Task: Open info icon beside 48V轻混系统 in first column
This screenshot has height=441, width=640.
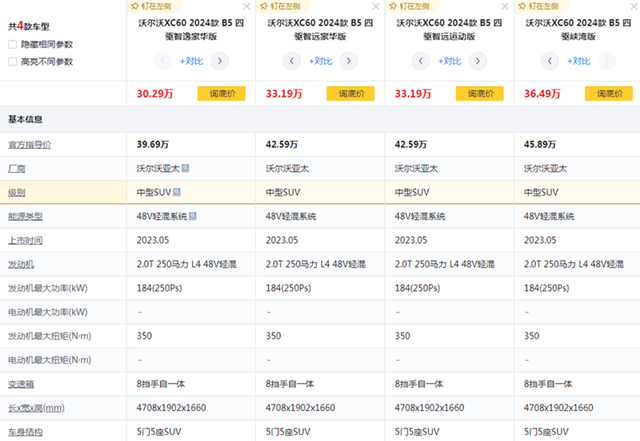Action: click(193, 216)
